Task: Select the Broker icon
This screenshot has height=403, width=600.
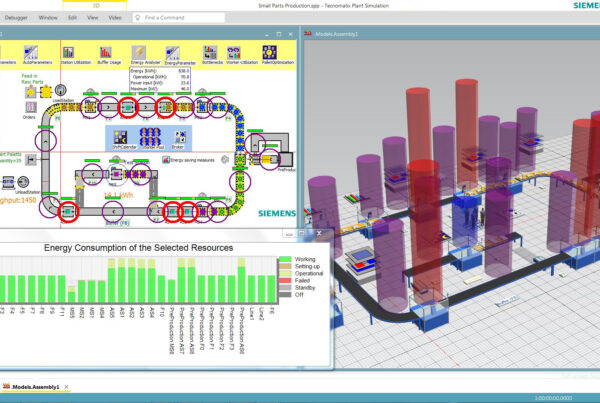Action: pyautogui.click(x=180, y=137)
